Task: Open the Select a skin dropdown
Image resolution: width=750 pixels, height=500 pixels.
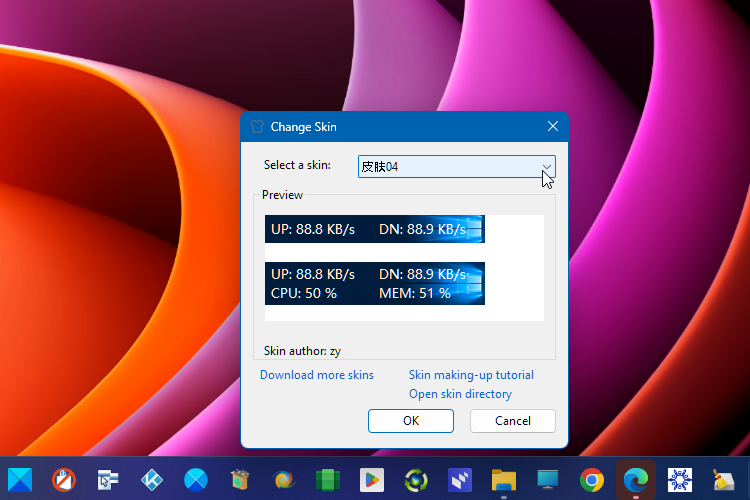Action: tap(456, 167)
